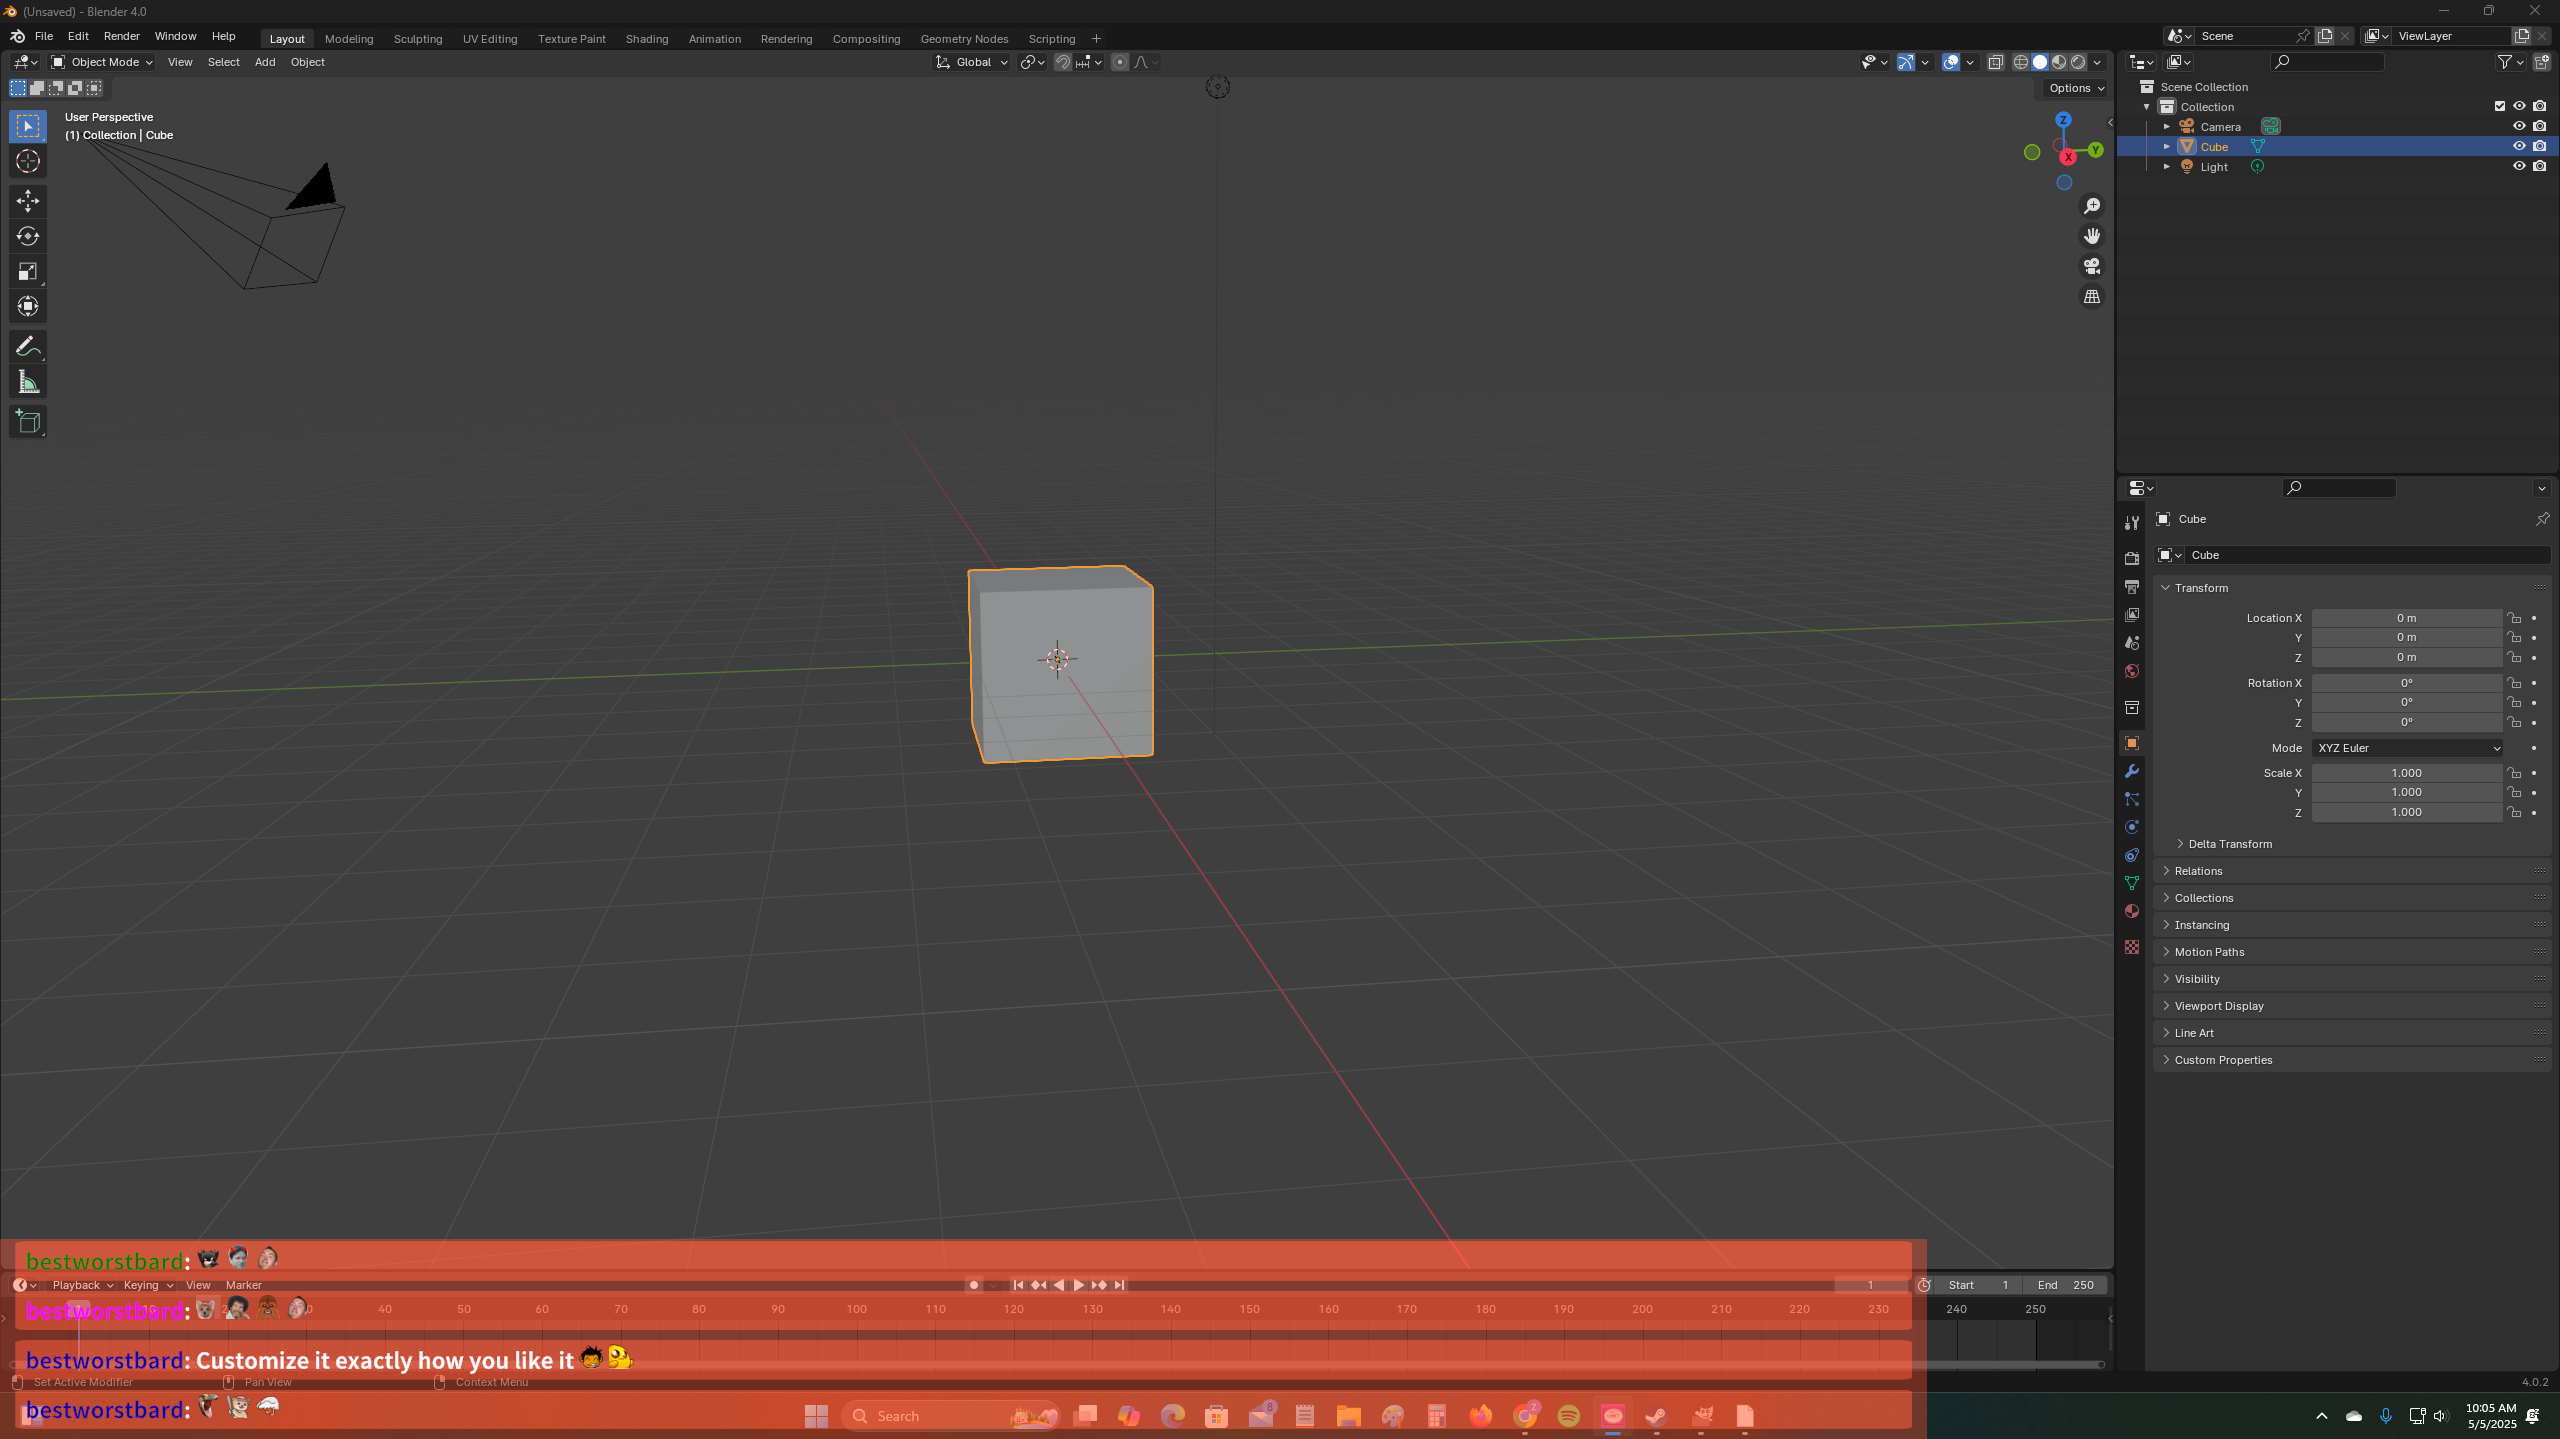Viewport: 2560px width, 1439px height.
Task: Open the Physics properties tab icon
Action: (2132, 827)
